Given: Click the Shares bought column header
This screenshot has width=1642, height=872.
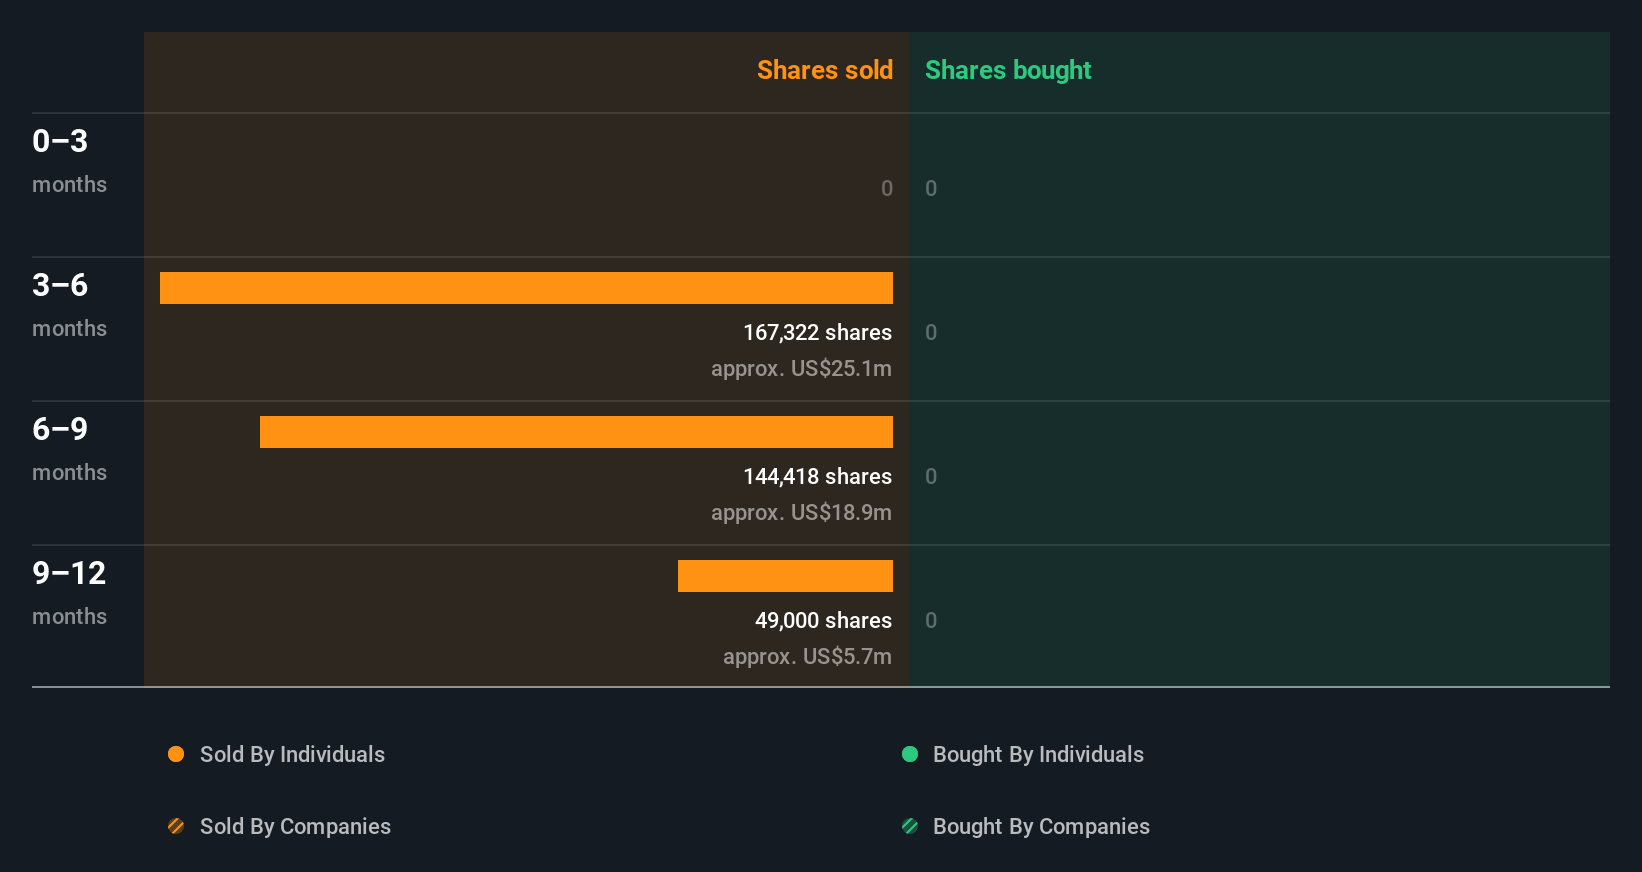Looking at the screenshot, I should point(1008,70).
